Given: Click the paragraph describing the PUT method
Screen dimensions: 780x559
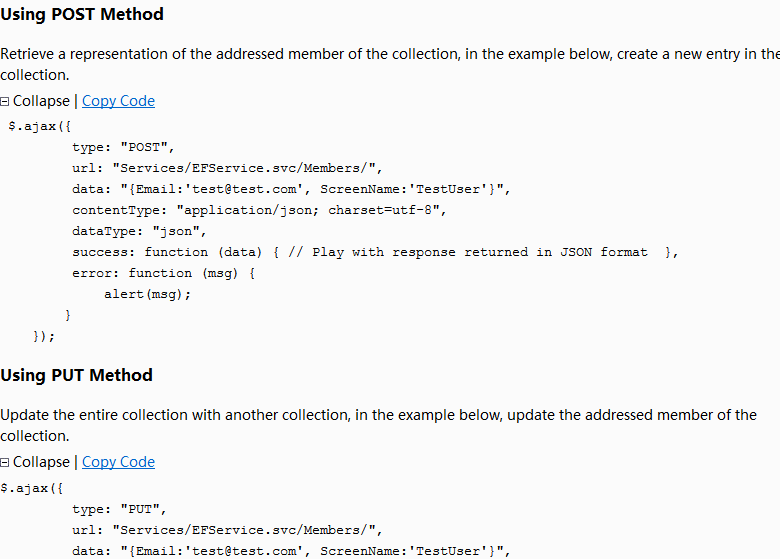Looking at the screenshot, I should tap(378, 425).
